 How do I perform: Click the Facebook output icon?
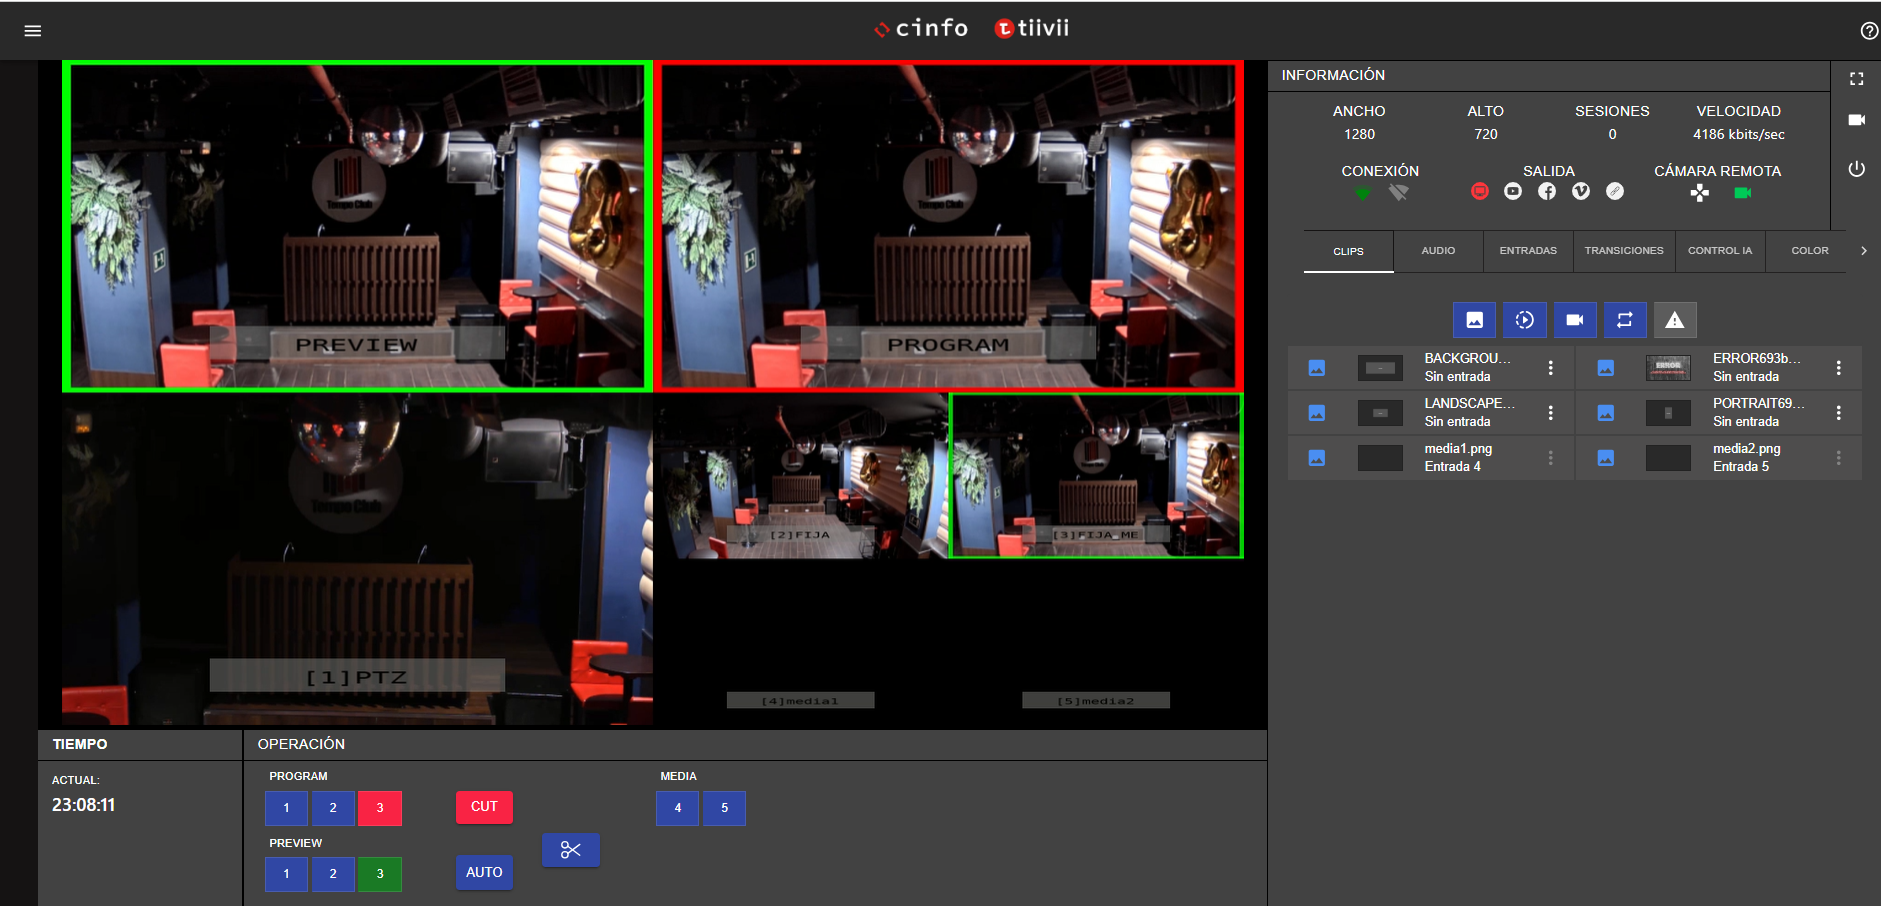1547,191
